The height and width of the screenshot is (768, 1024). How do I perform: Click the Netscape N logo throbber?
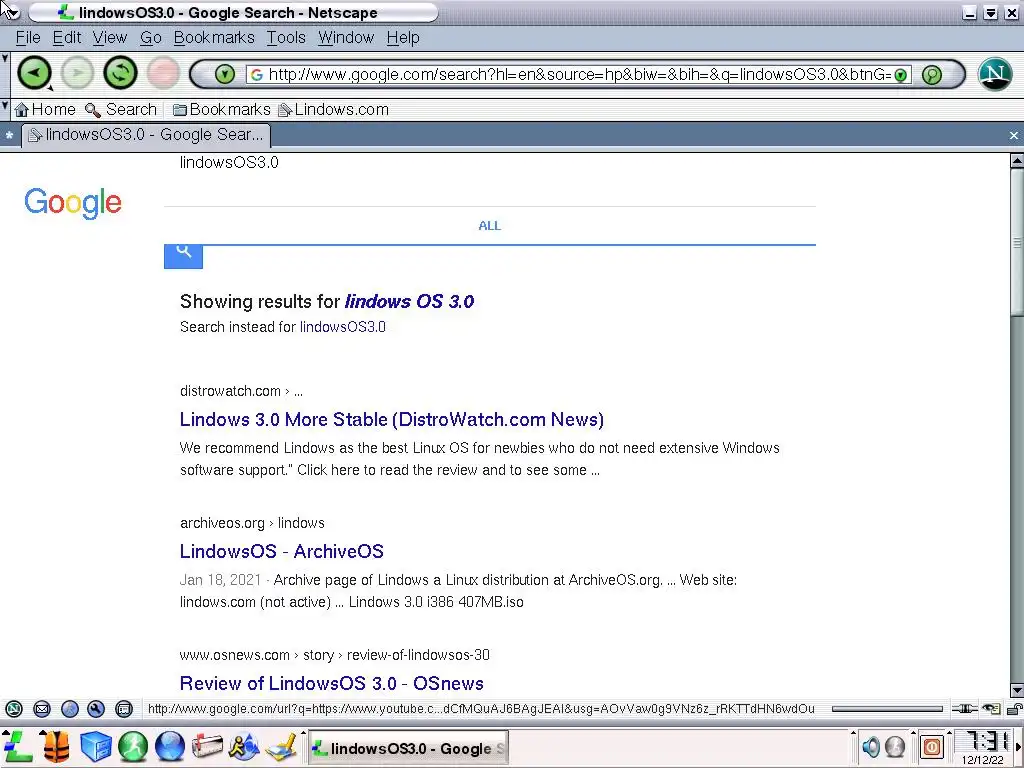coord(995,73)
